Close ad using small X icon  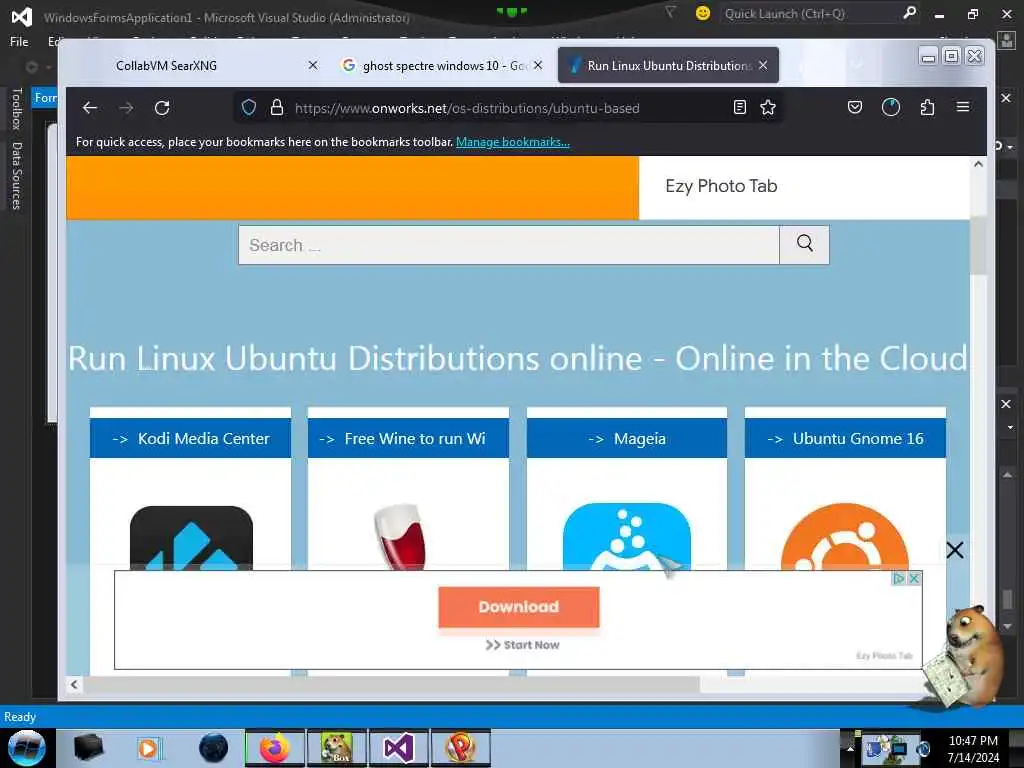coord(914,578)
